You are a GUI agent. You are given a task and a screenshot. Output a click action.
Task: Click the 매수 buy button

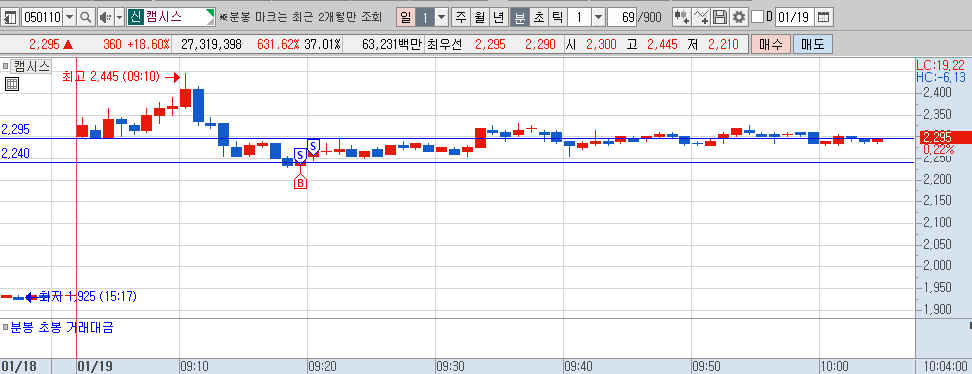pos(770,44)
